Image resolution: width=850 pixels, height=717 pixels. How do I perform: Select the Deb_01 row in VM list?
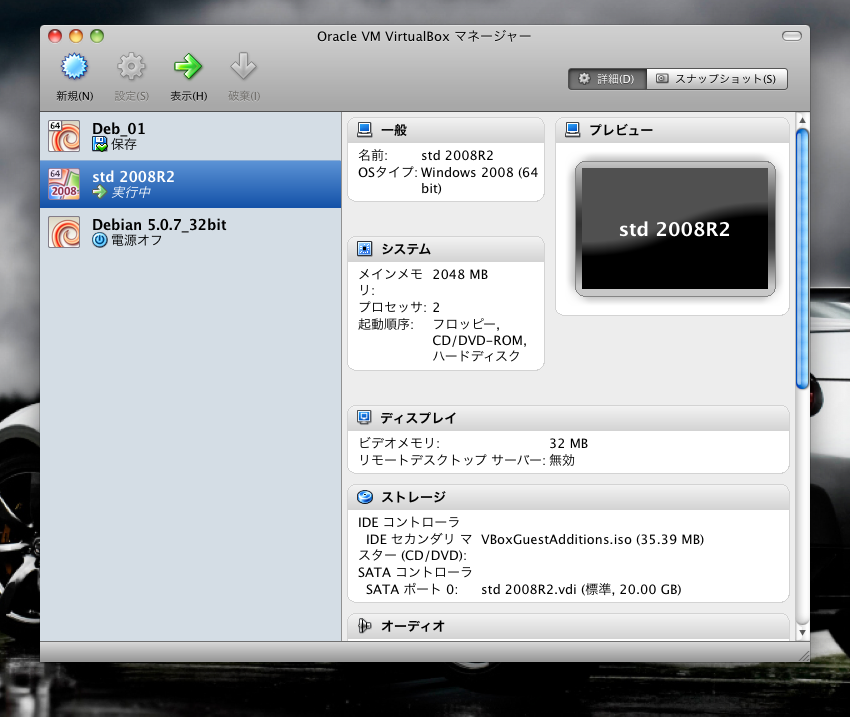pos(191,136)
